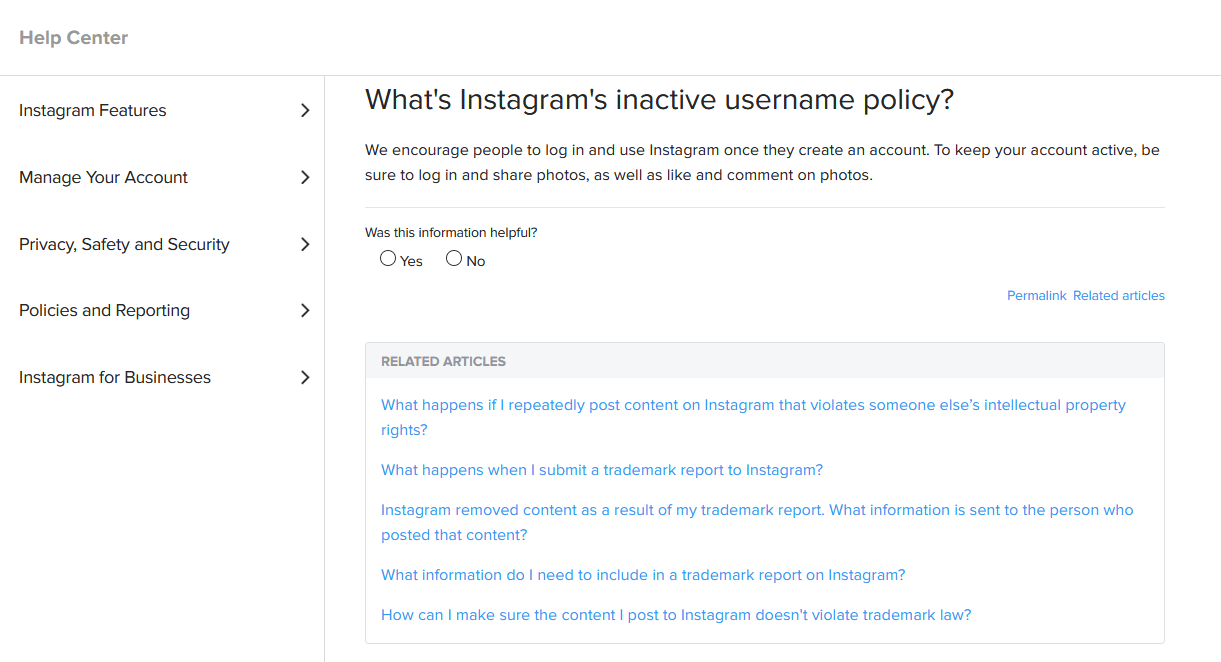
Task: Expand the Manage Your Account sidebar label
Action: 103,178
